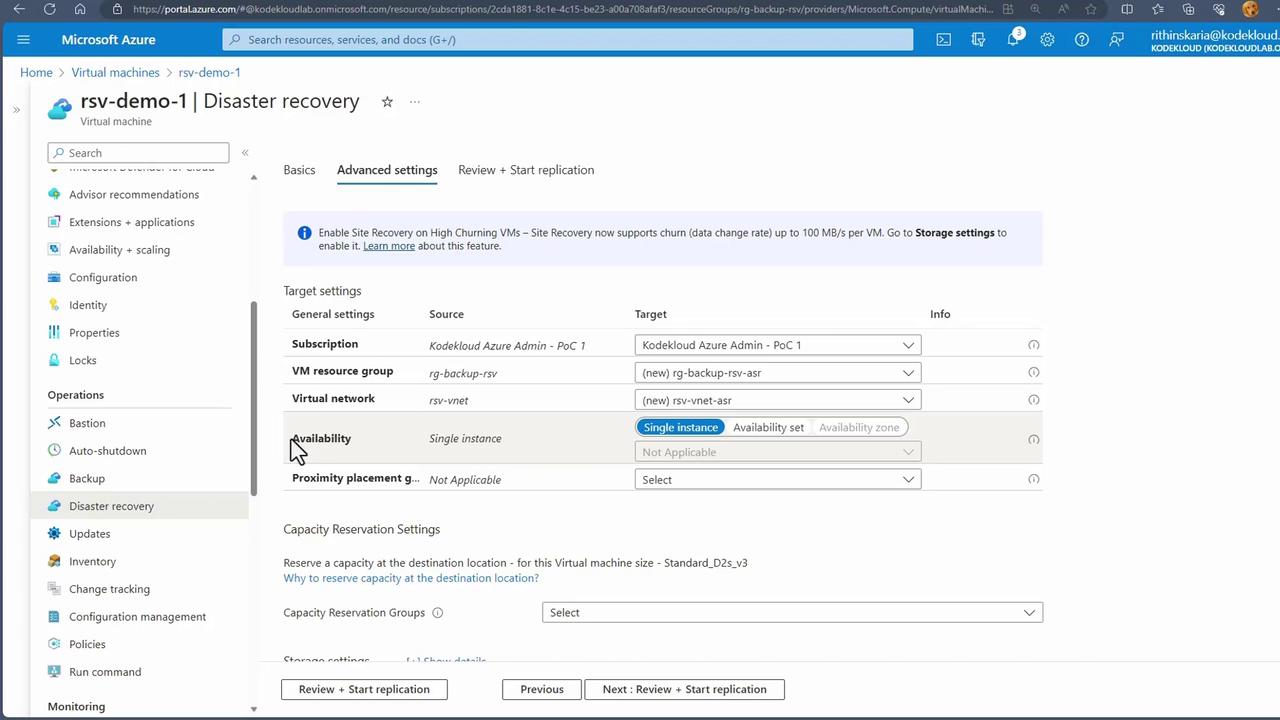This screenshot has width=1280, height=720.
Task: Open the Capacity Reservation Groups dropdown
Action: pyautogui.click(x=792, y=612)
